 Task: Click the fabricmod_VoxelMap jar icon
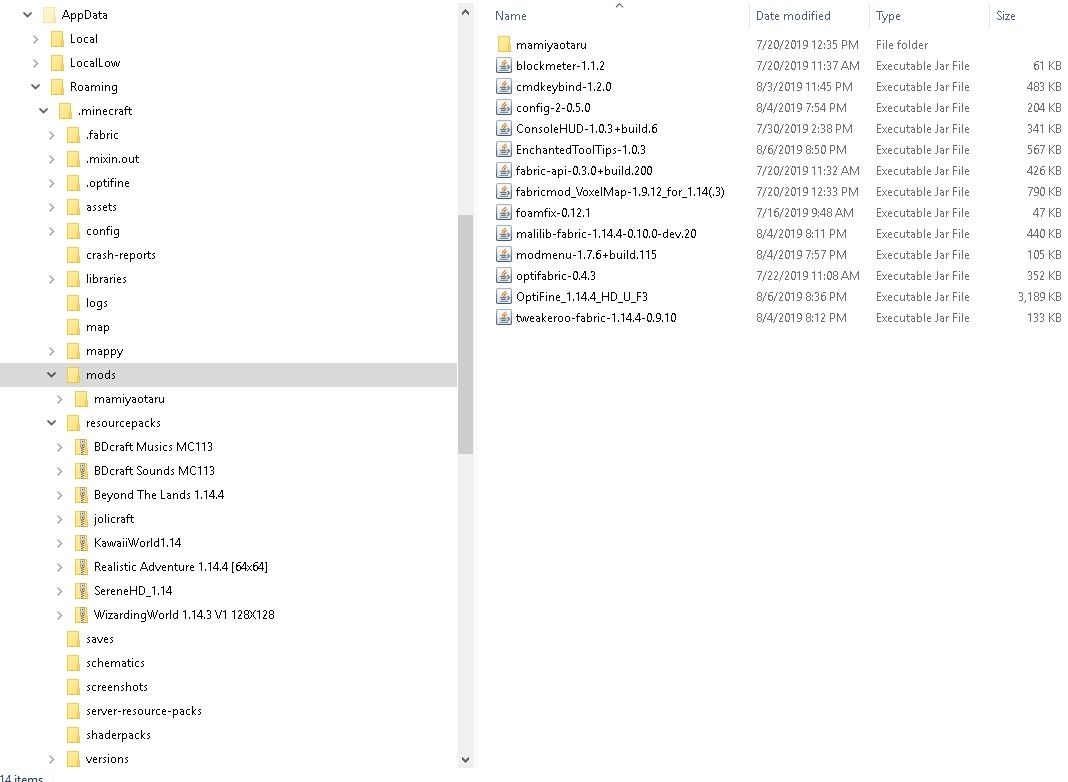503,192
